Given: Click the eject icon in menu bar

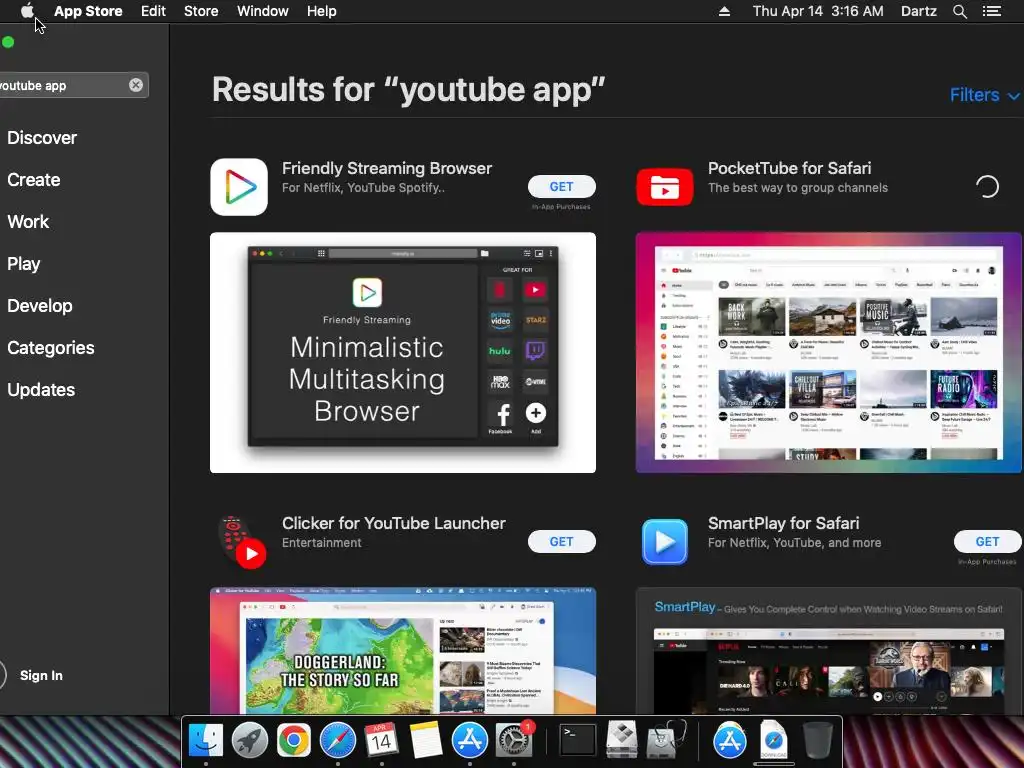Looking at the screenshot, I should (x=724, y=11).
